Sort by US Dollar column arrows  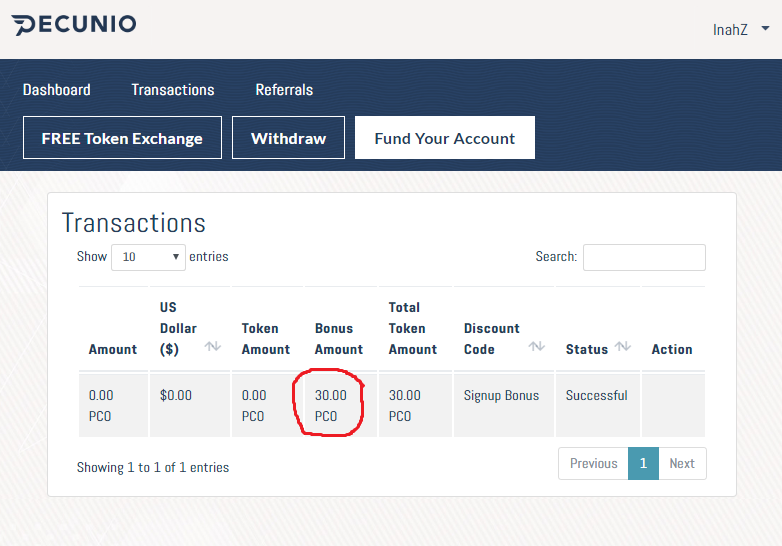[x=213, y=347]
